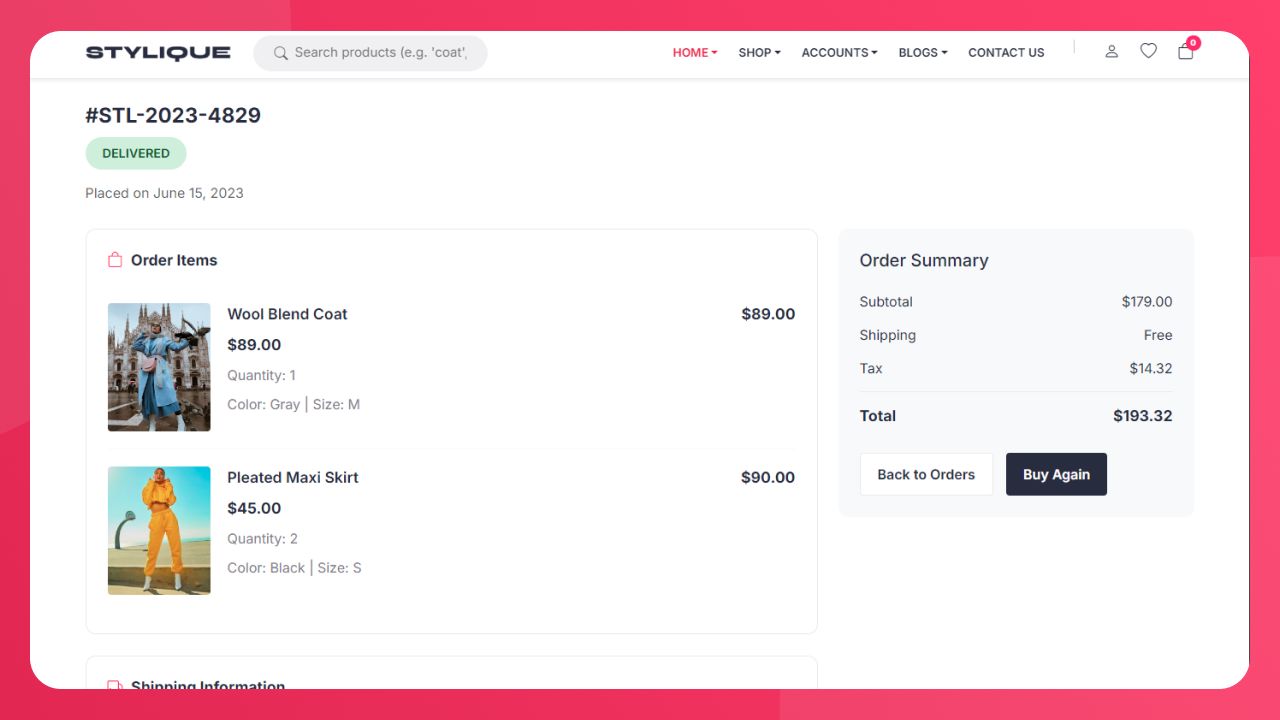Expand the Home dropdown menu
Image resolution: width=1280 pixels, height=720 pixels.
coord(694,53)
